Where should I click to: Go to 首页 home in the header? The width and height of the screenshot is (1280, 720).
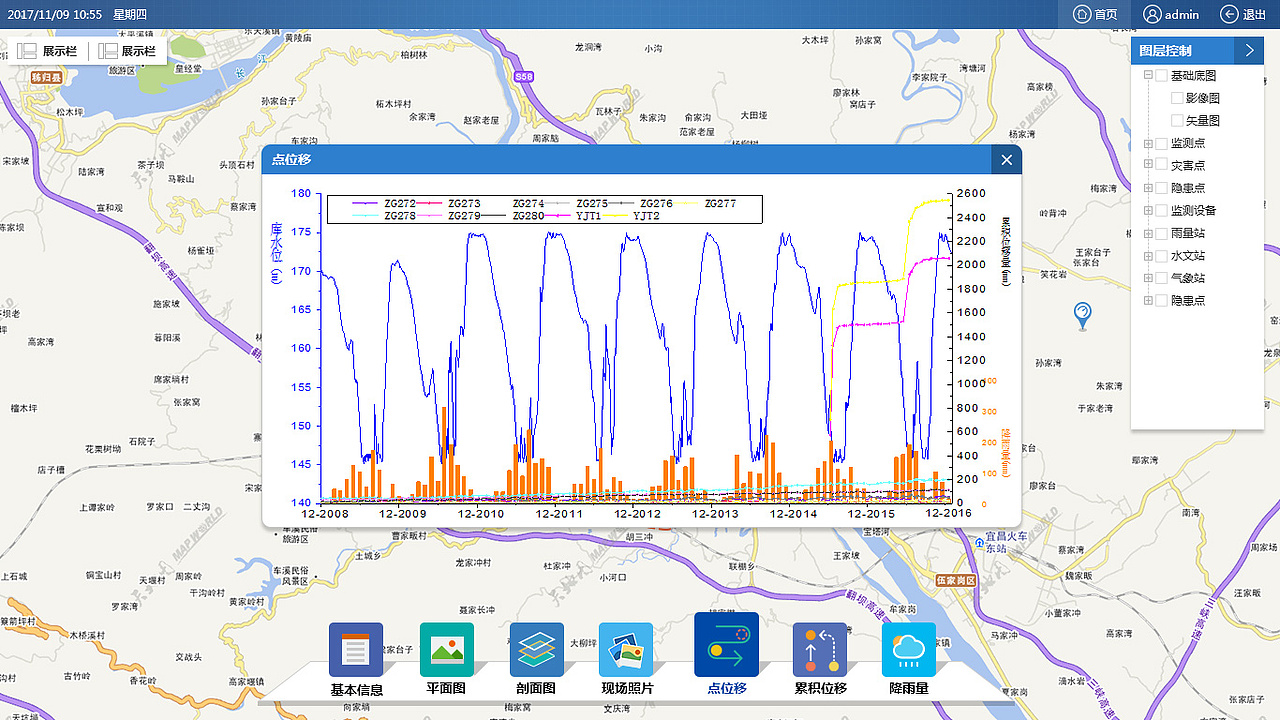[x=1095, y=14]
